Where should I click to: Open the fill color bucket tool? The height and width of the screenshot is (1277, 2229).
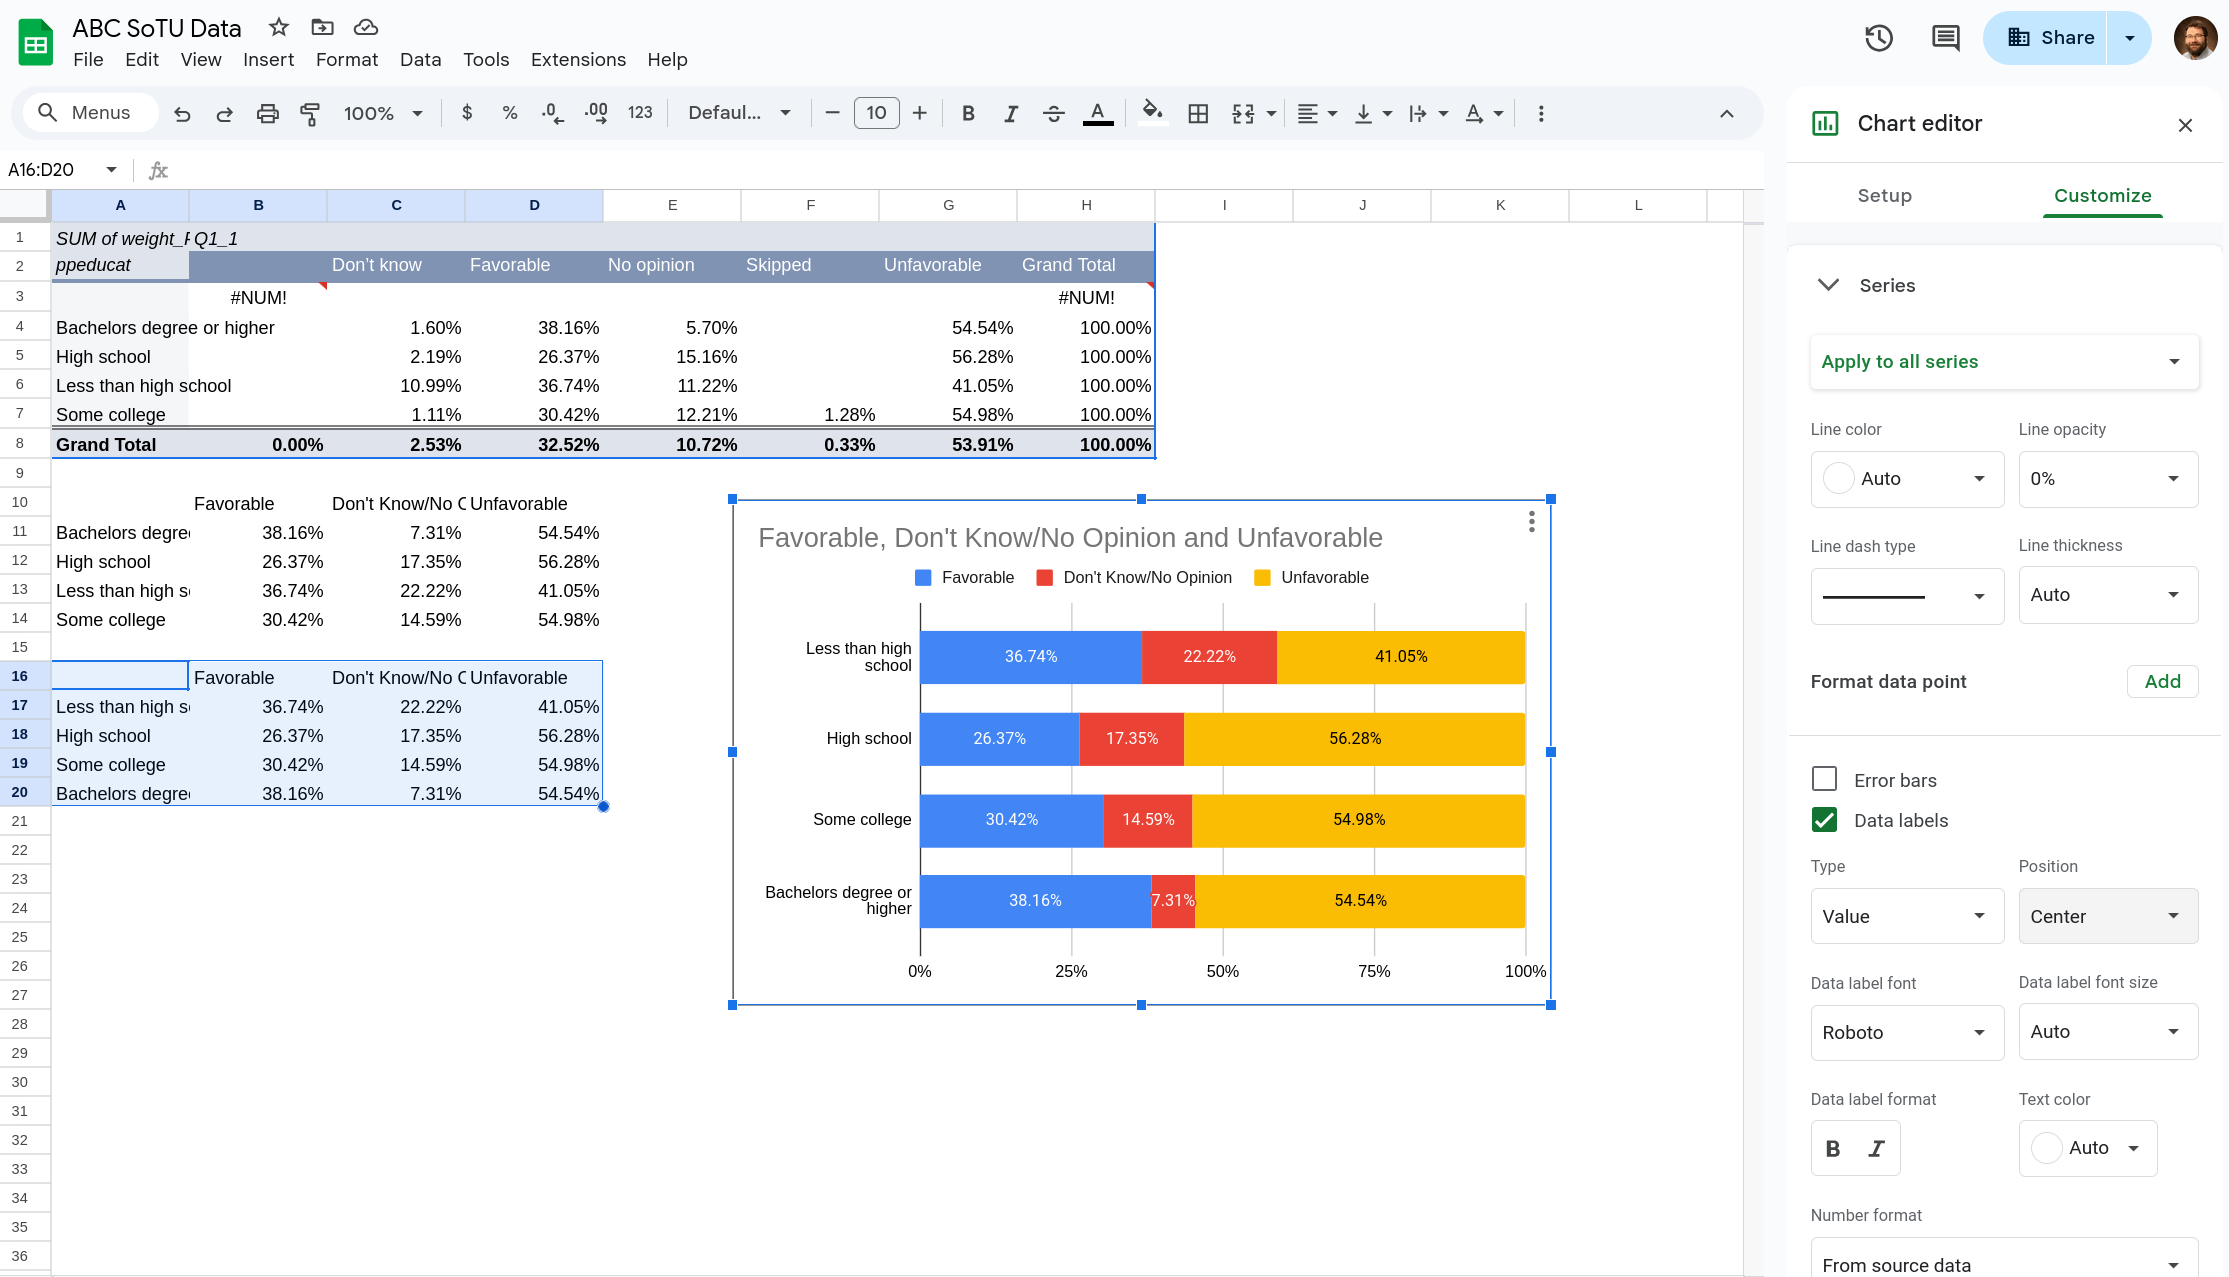[1152, 112]
